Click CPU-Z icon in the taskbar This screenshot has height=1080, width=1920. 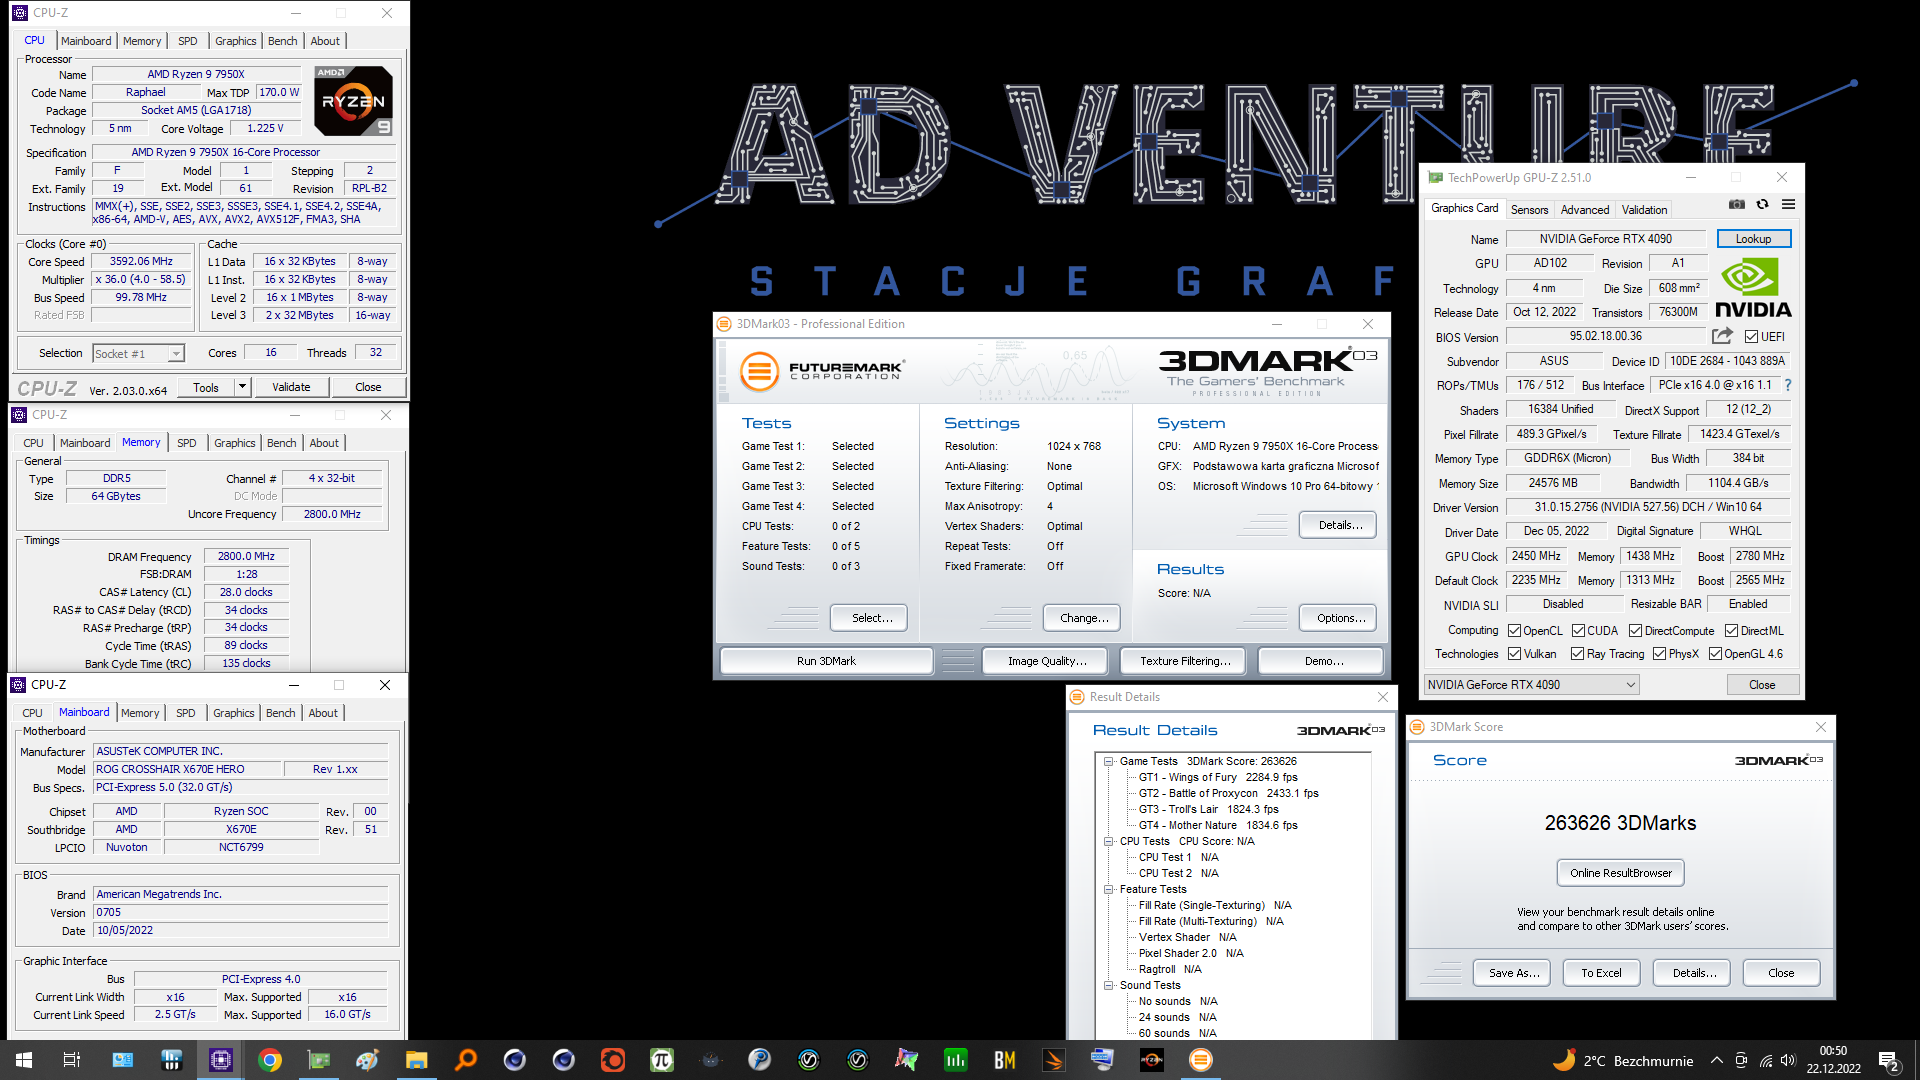click(x=221, y=1060)
